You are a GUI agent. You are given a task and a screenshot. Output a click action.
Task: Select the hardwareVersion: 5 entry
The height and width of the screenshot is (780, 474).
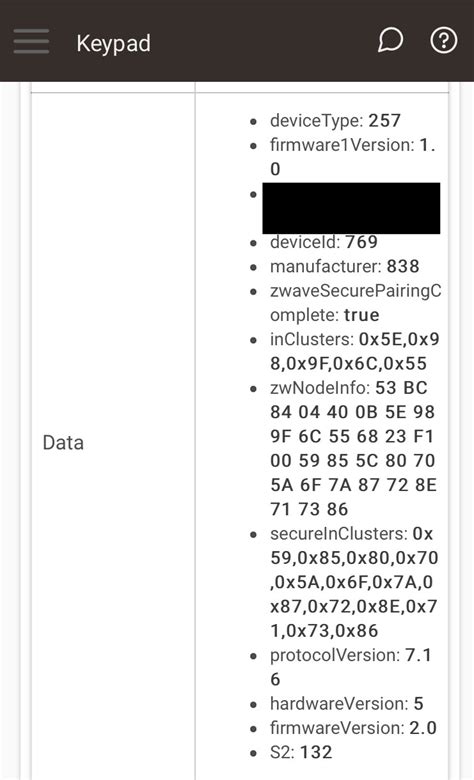[347, 703]
